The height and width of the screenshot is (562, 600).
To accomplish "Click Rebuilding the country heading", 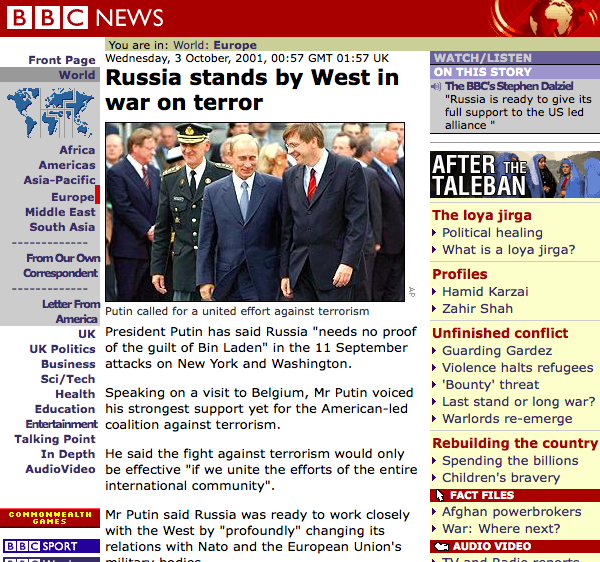I will point(515,443).
